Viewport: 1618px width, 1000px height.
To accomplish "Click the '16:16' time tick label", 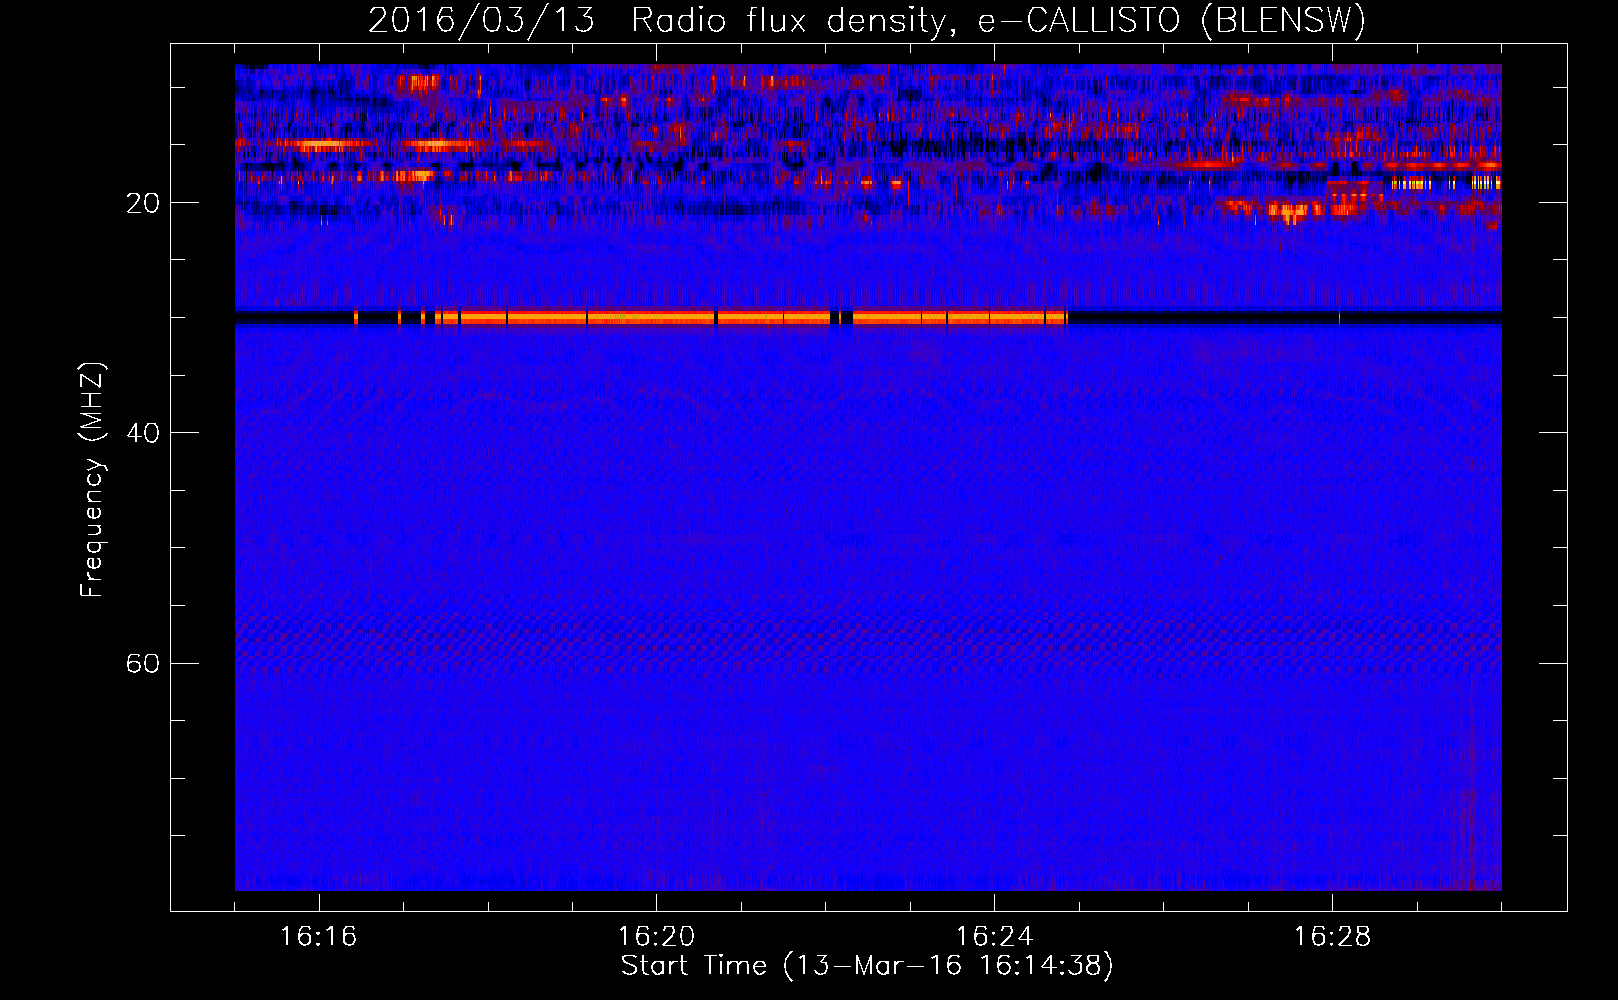I will point(319,937).
